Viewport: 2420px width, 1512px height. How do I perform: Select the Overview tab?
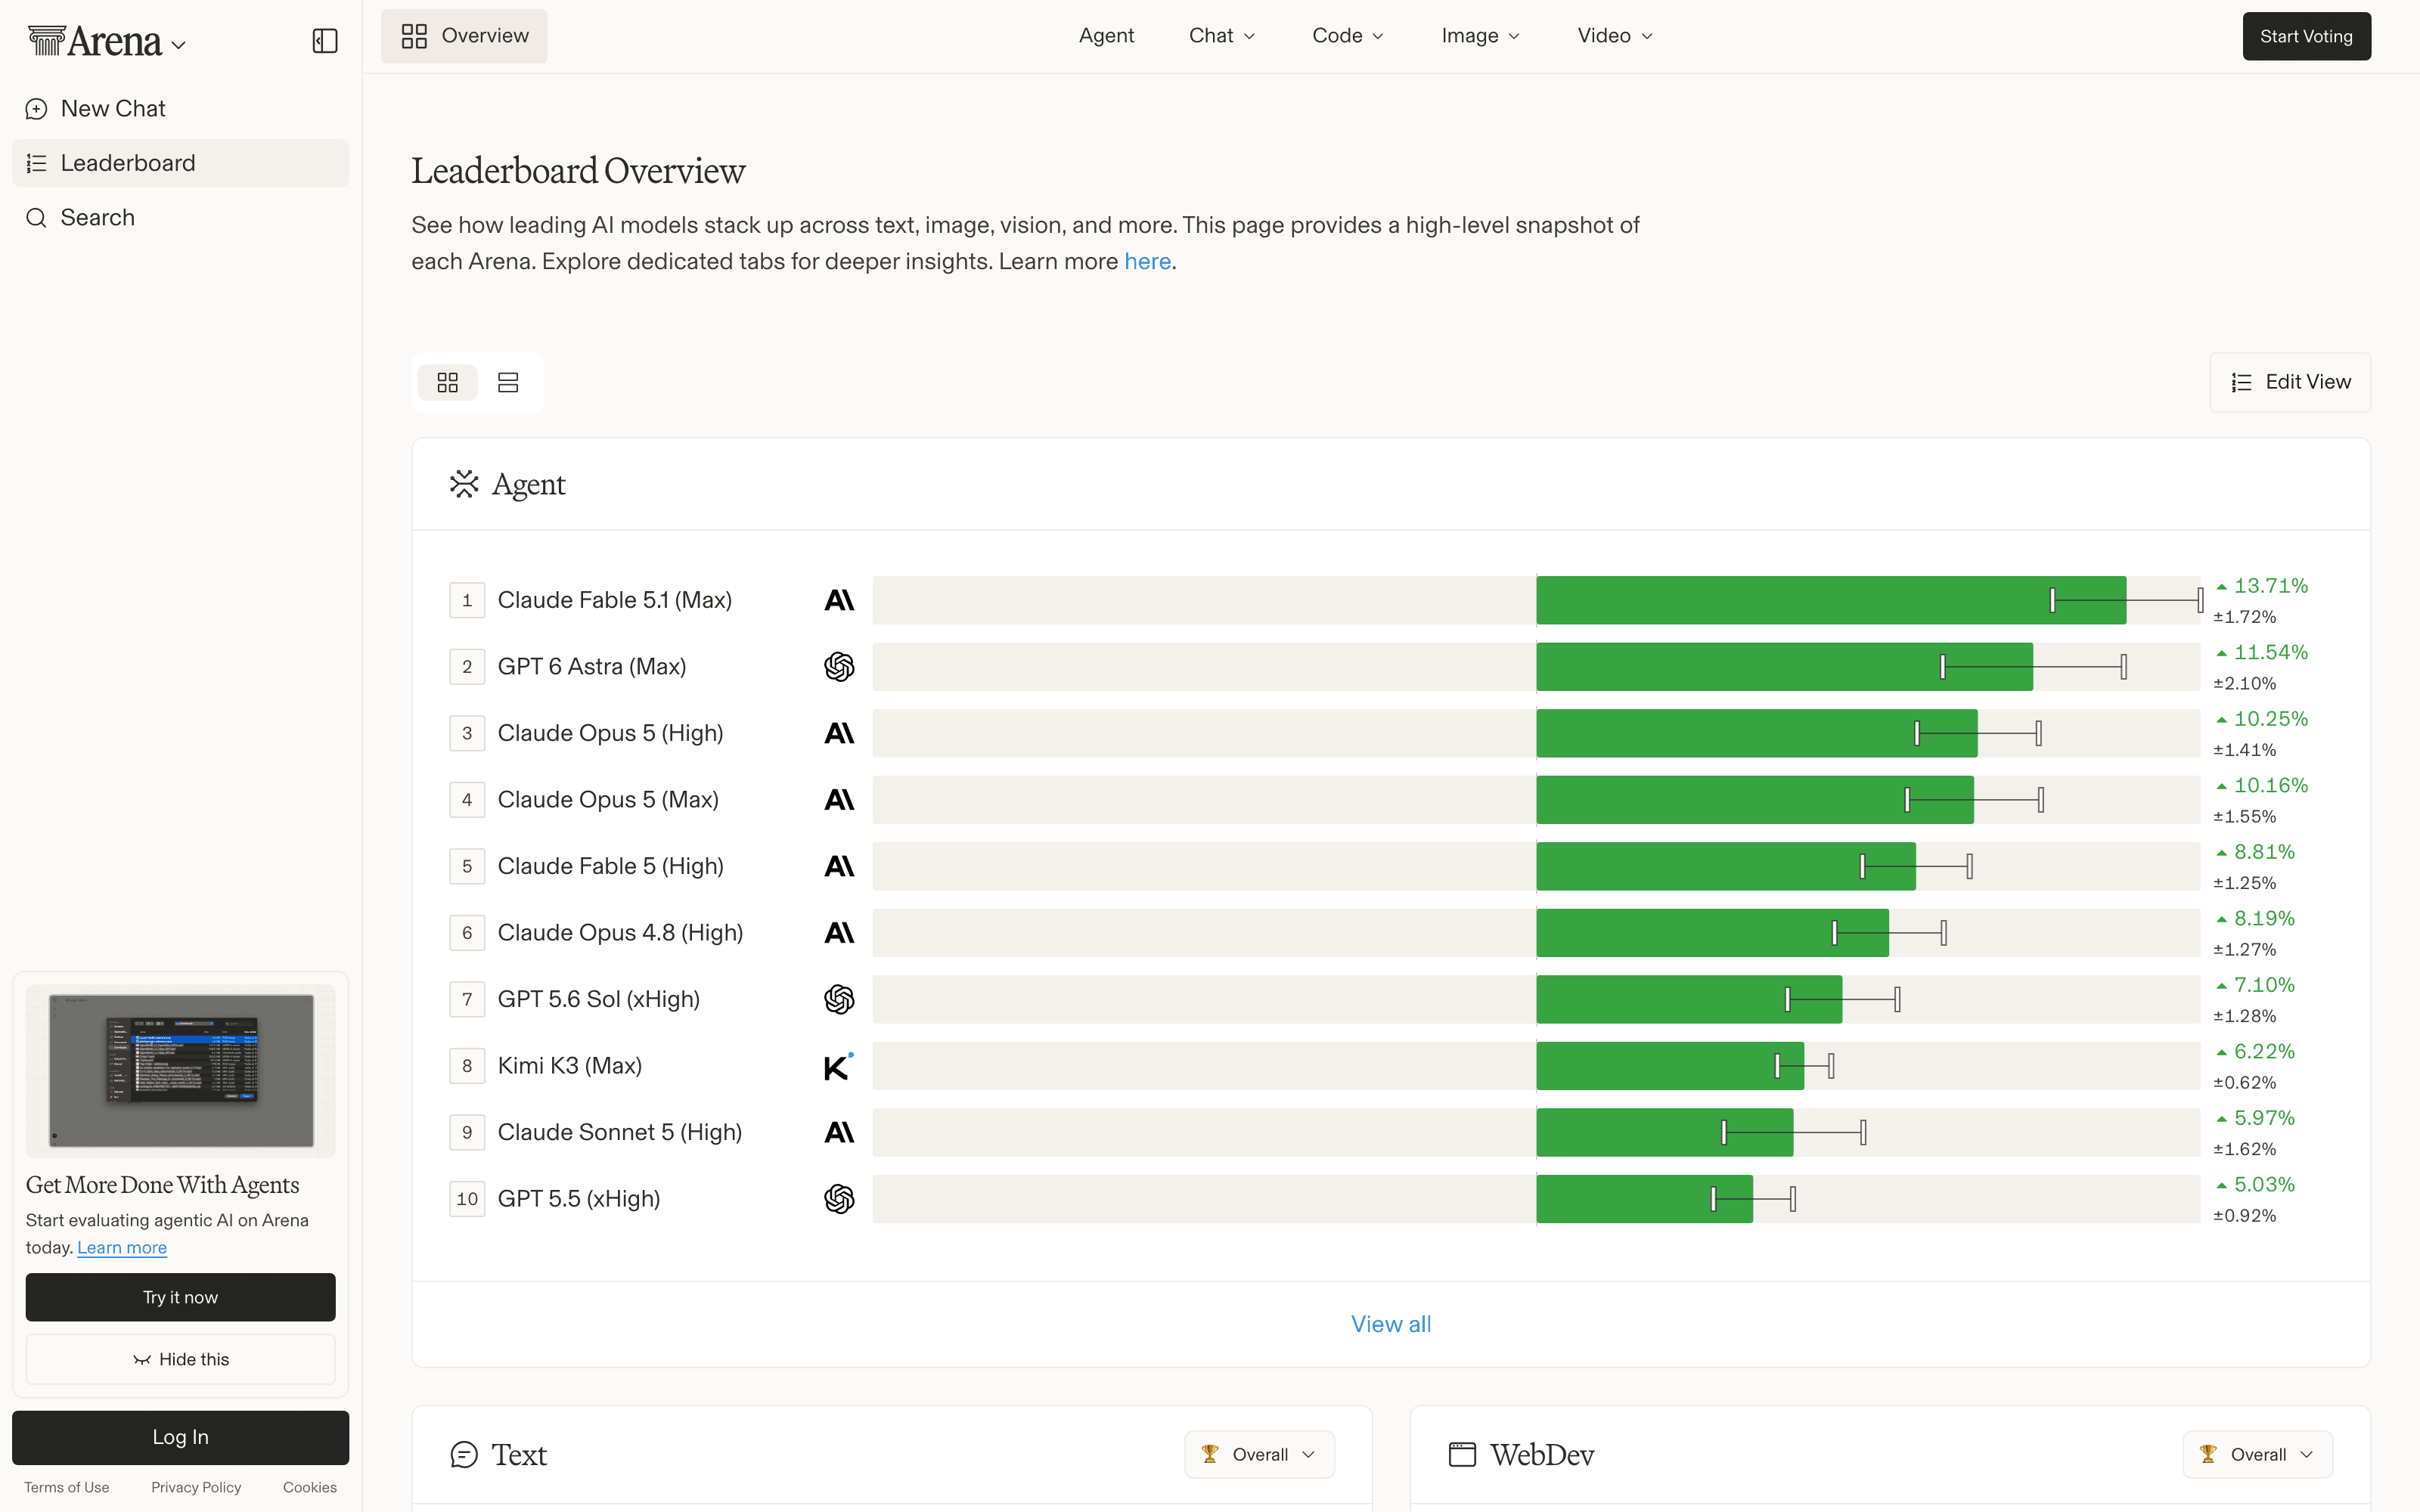464,36
